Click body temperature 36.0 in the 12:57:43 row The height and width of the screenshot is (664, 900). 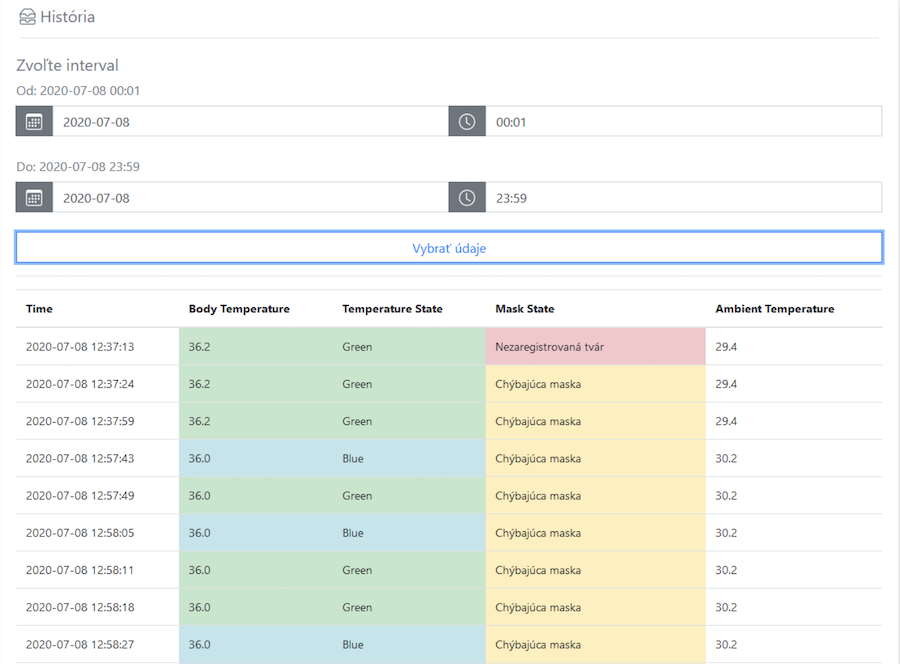199,459
